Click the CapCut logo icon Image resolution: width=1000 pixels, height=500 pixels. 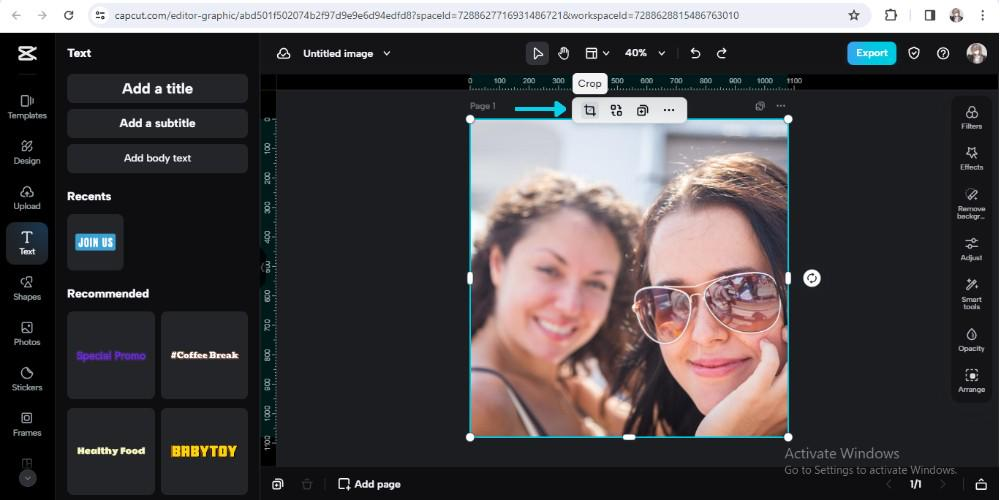[27, 54]
